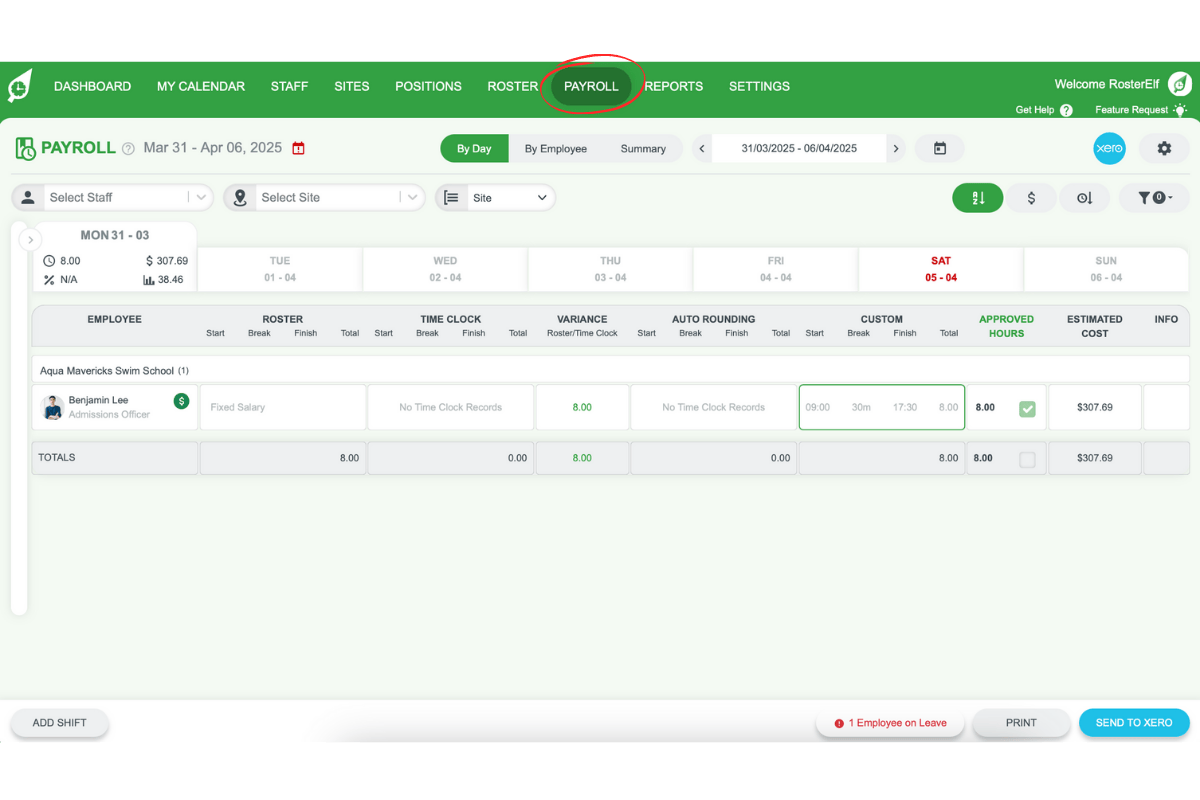
Task: Expand the filter dropdown with zero filters
Action: [x=1154, y=197]
